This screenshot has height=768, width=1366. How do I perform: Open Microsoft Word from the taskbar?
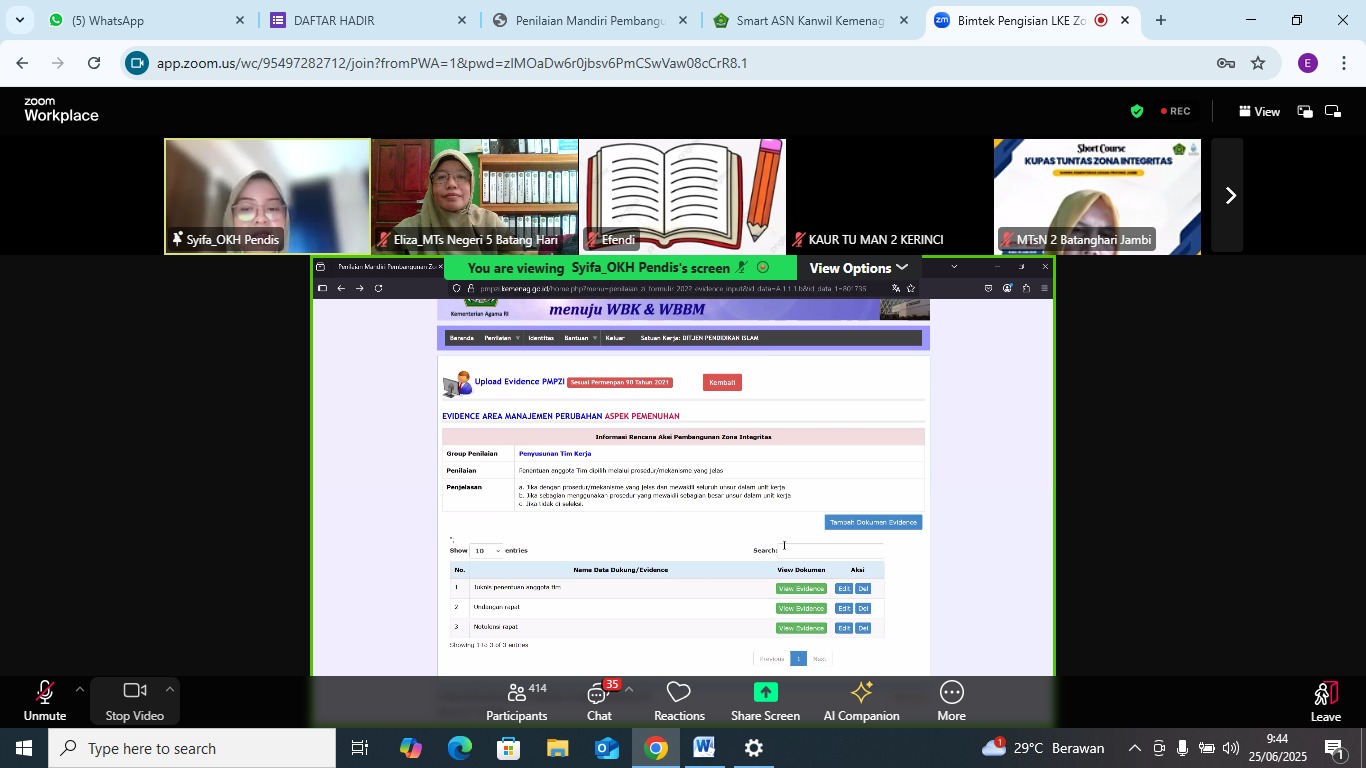(x=704, y=748)
